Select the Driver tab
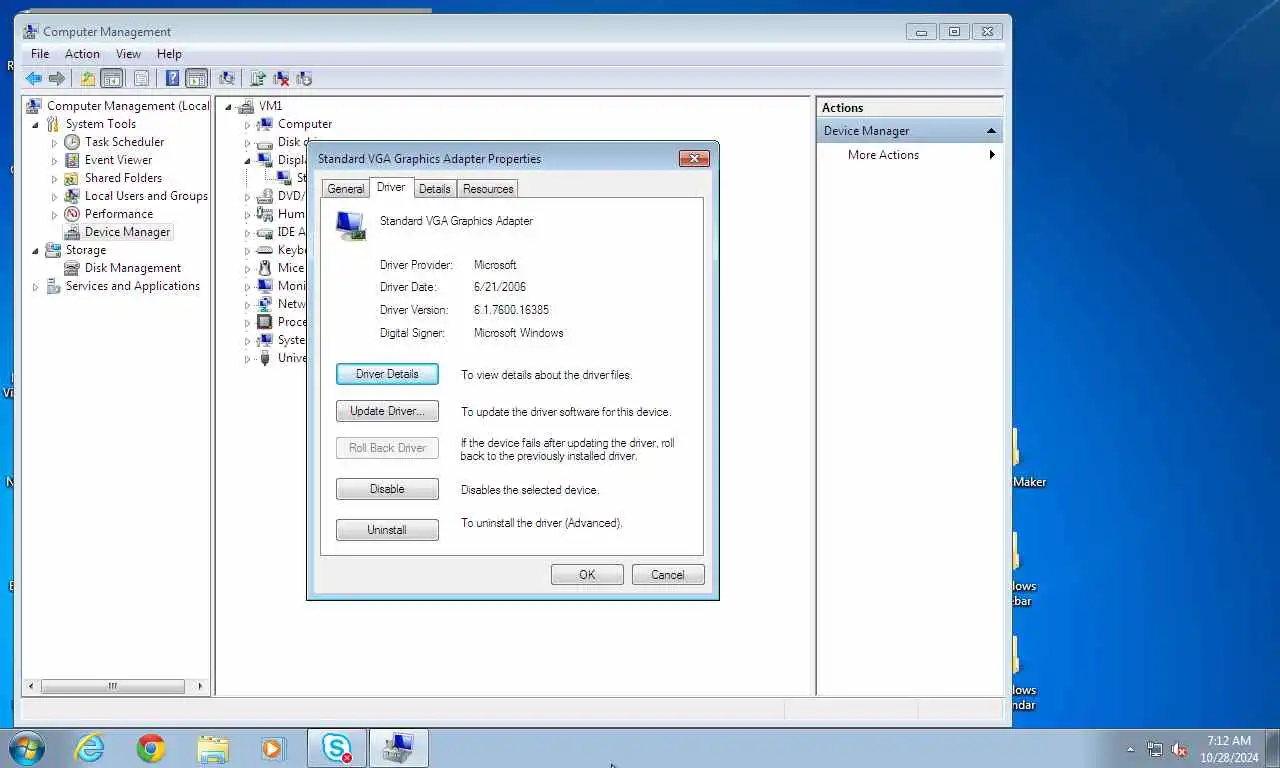 coord(391,187)
